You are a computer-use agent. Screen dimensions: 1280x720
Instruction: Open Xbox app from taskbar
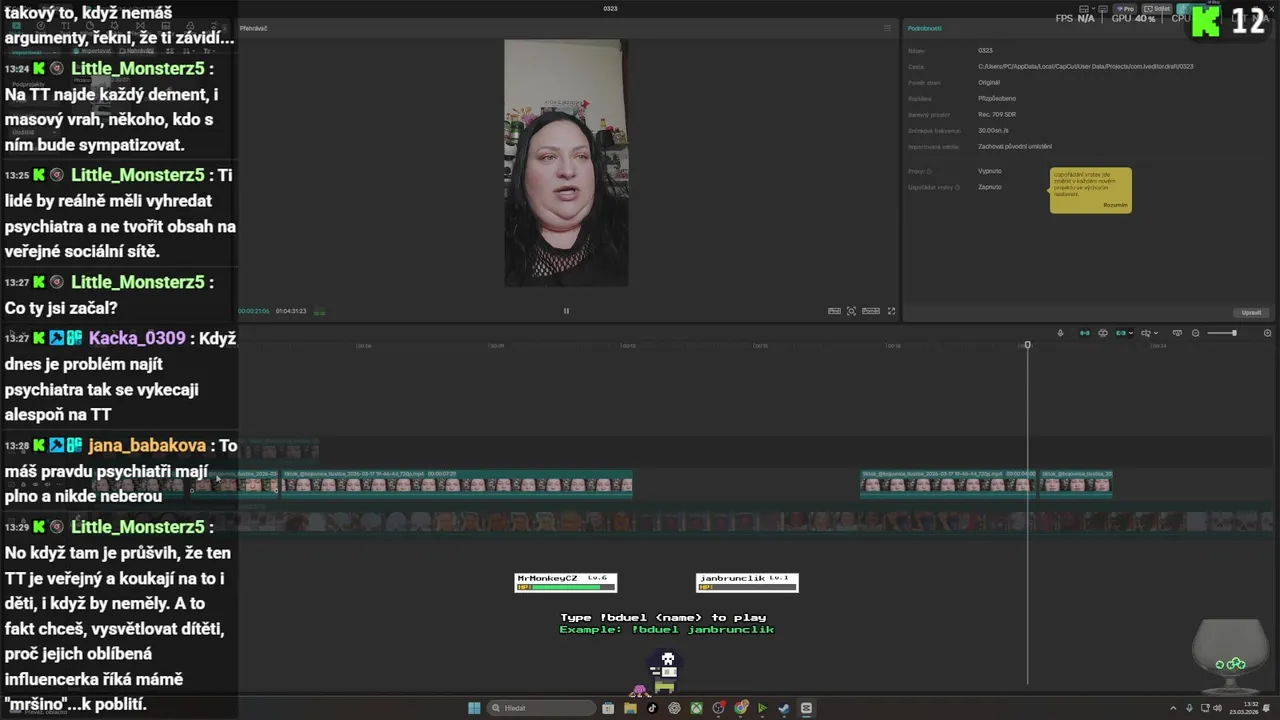click(696, 708)
